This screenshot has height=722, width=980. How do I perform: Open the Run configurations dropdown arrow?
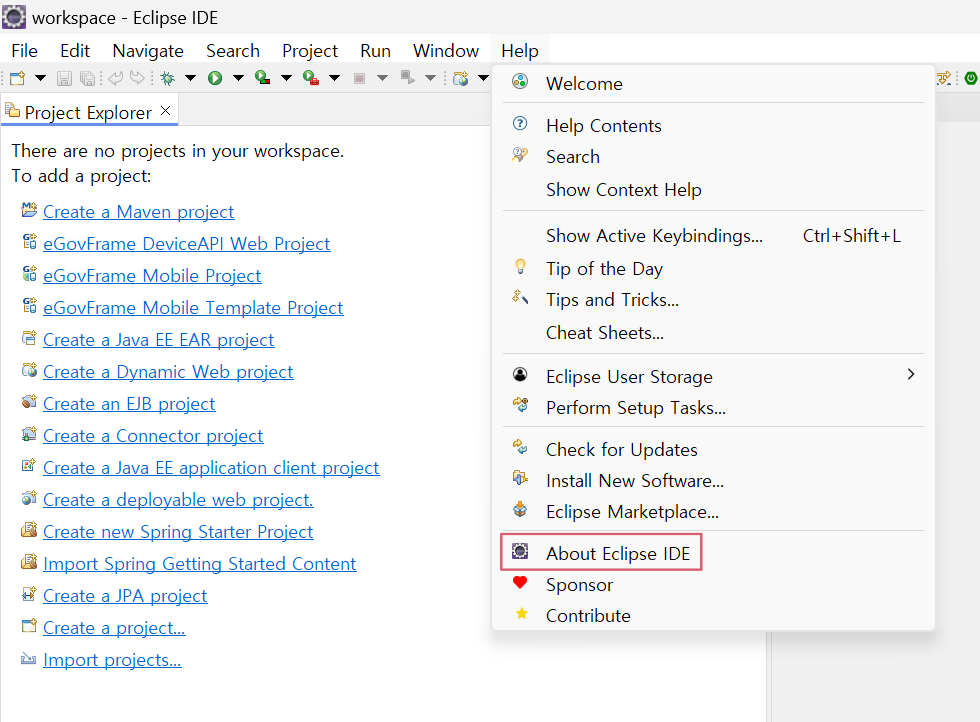237,78
